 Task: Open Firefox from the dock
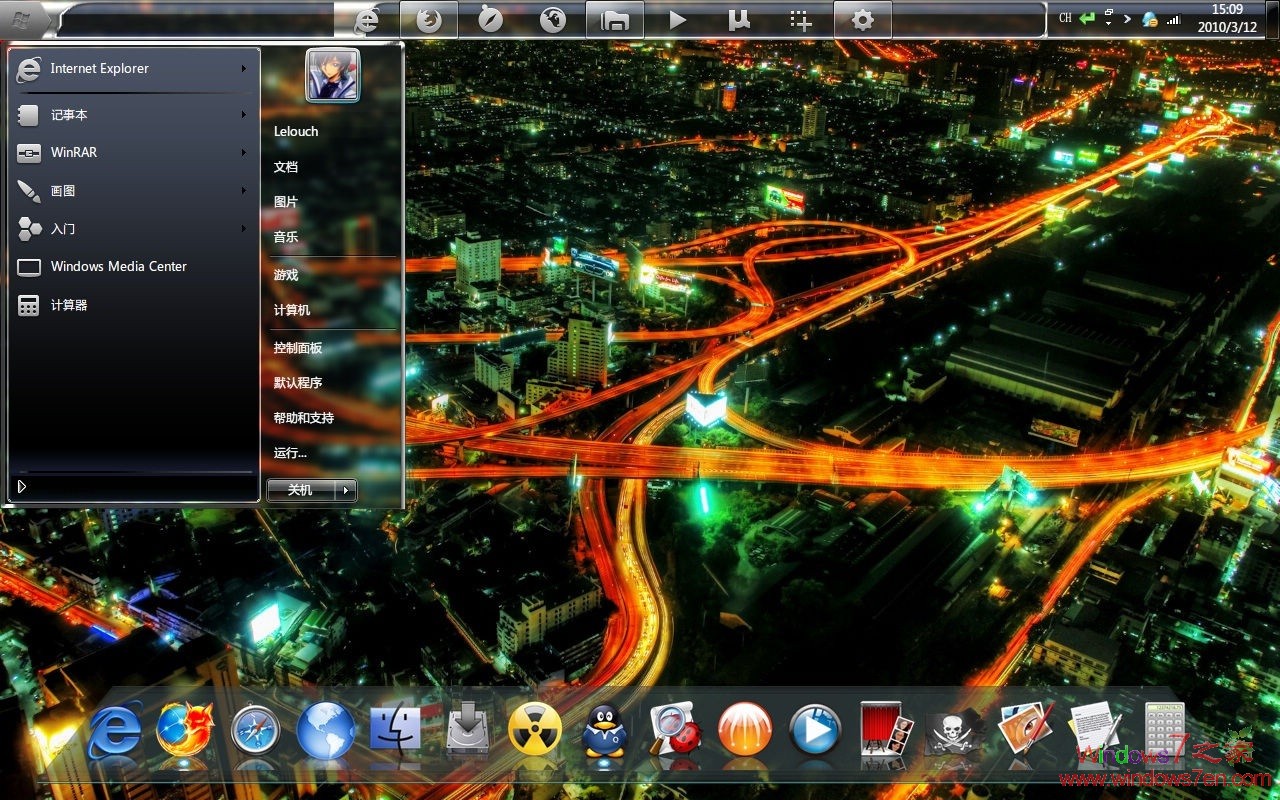click(x=184, y=730)
